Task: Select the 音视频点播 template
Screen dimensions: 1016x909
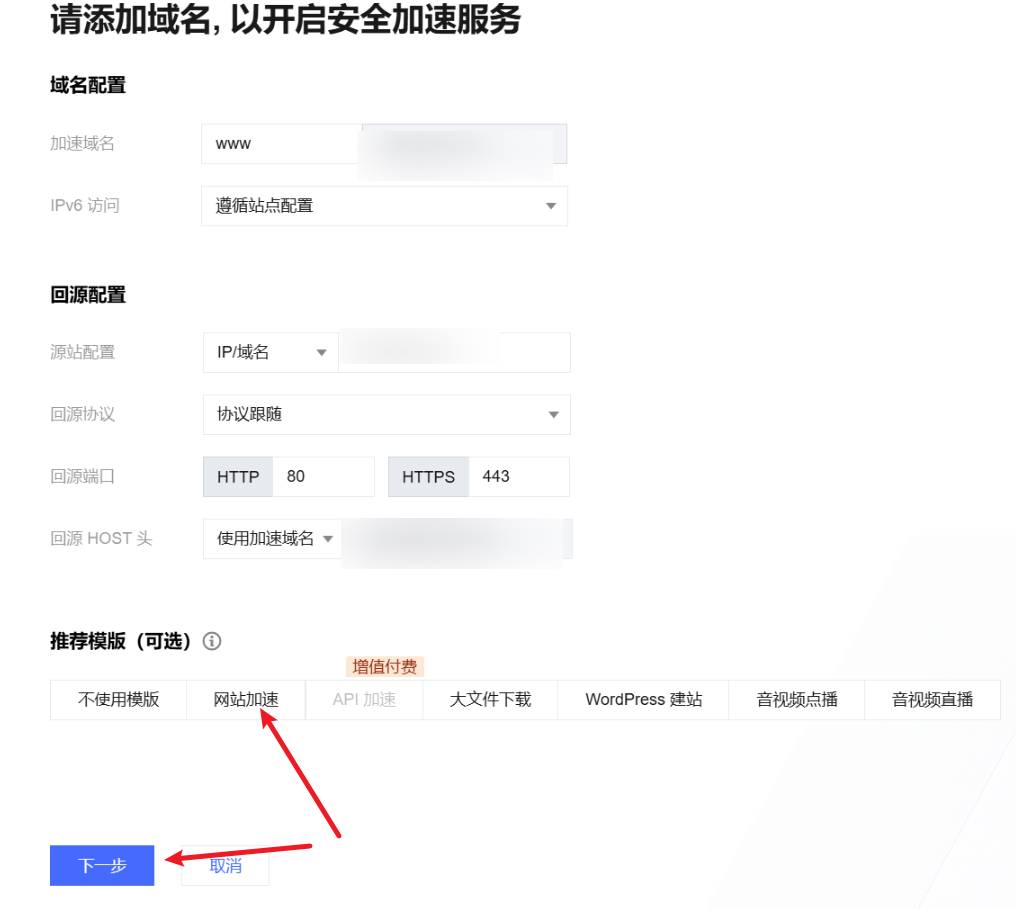Action: coord(797,700)
